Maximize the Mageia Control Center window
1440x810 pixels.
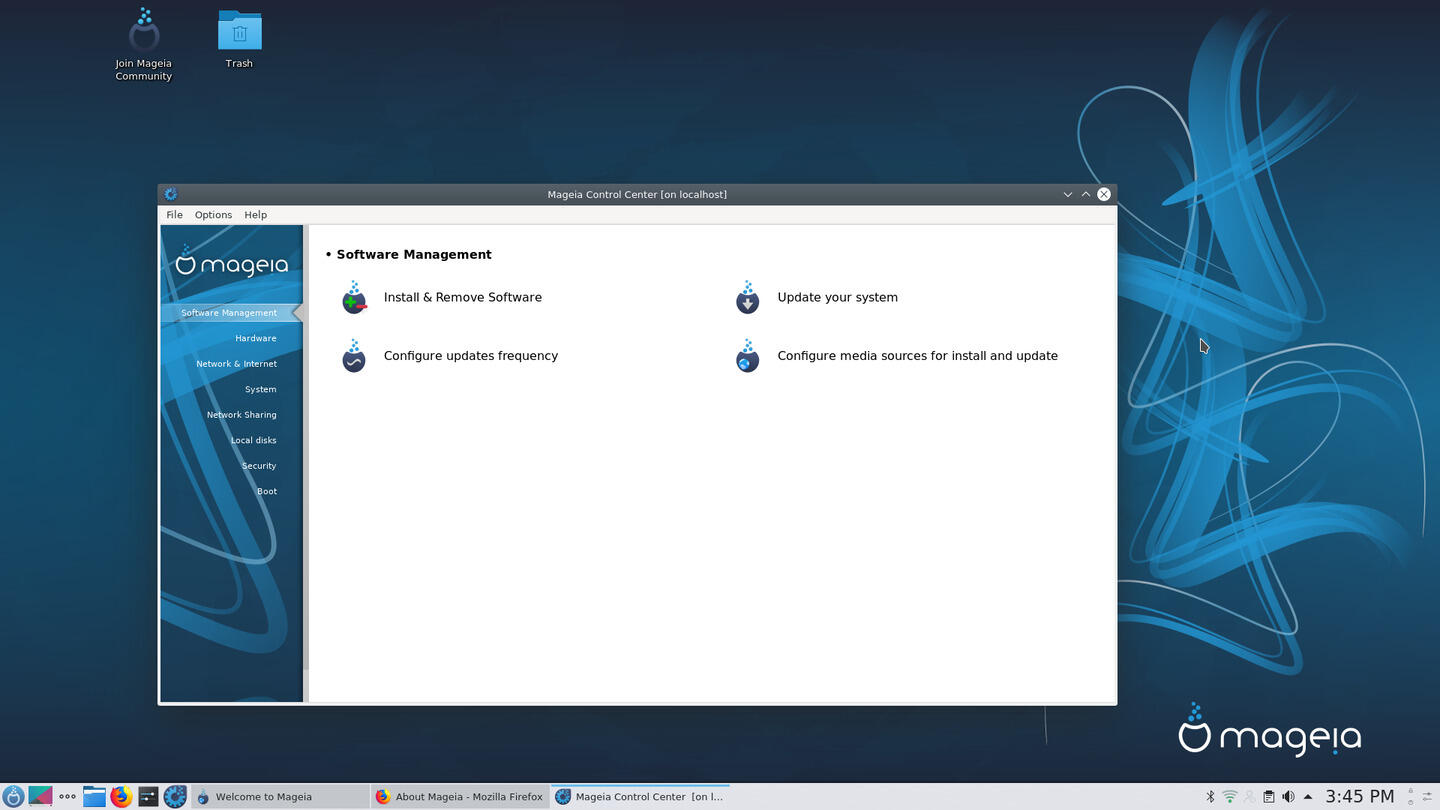click(x=1086, y=194)
